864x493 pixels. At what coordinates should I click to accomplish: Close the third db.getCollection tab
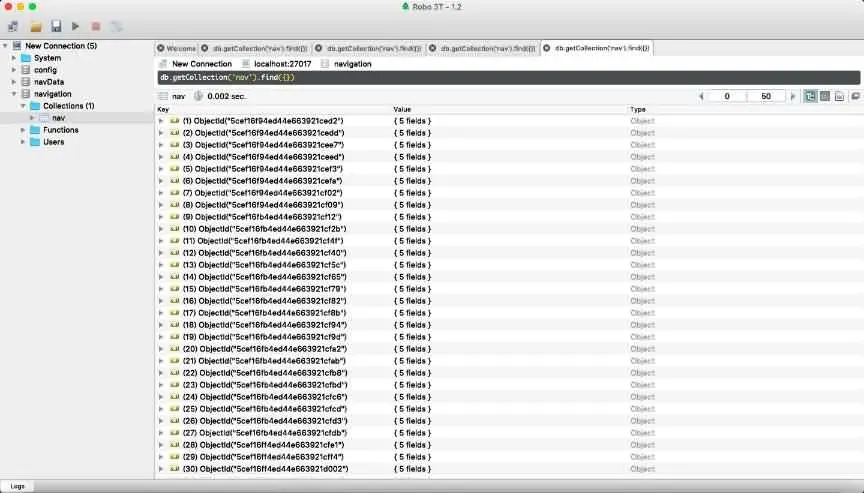point(433,48)
